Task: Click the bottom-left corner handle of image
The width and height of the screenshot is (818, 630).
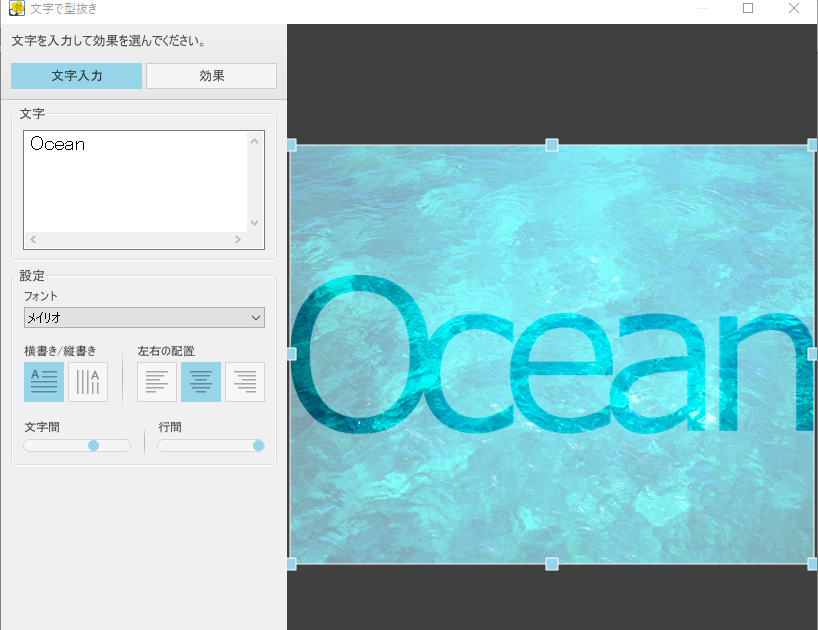Action: click(x=292, y=564)
